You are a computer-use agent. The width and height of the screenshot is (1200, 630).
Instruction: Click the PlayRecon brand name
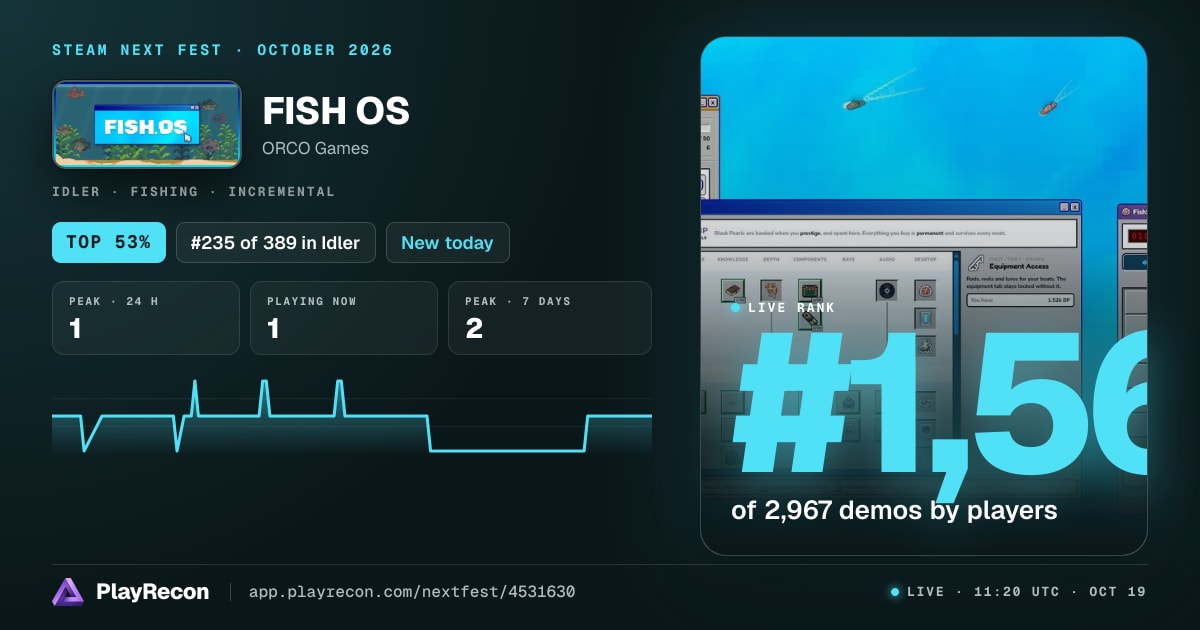pyautogui.click(x=153, y=592)
